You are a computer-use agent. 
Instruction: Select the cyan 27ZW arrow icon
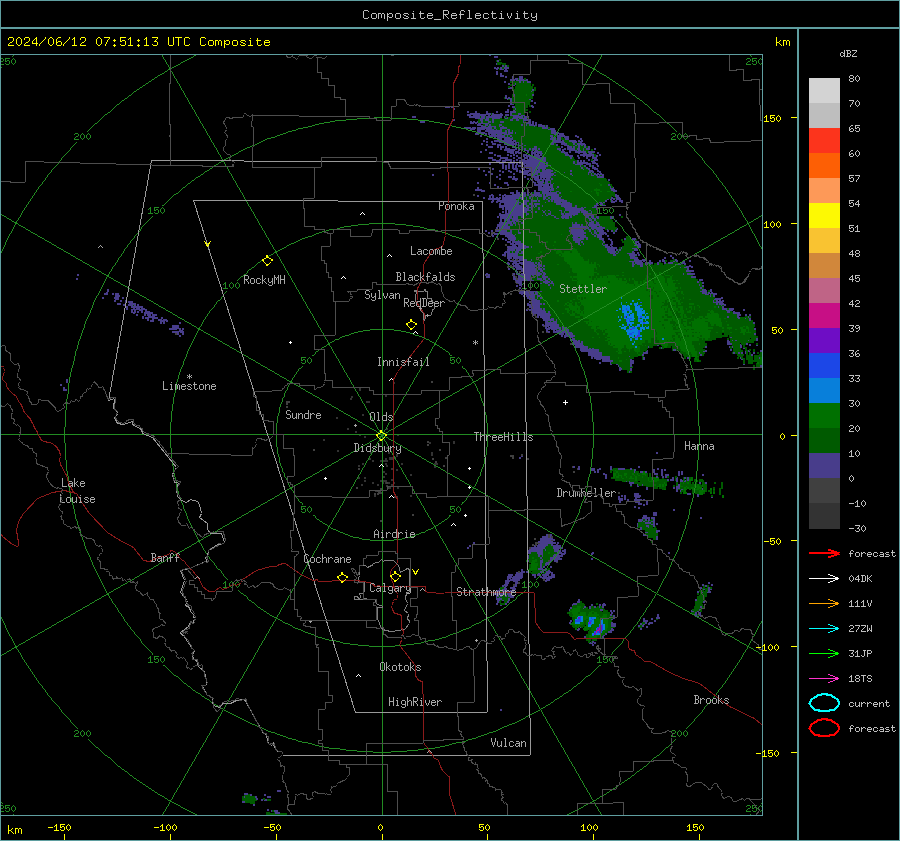[x=824, y=629]
